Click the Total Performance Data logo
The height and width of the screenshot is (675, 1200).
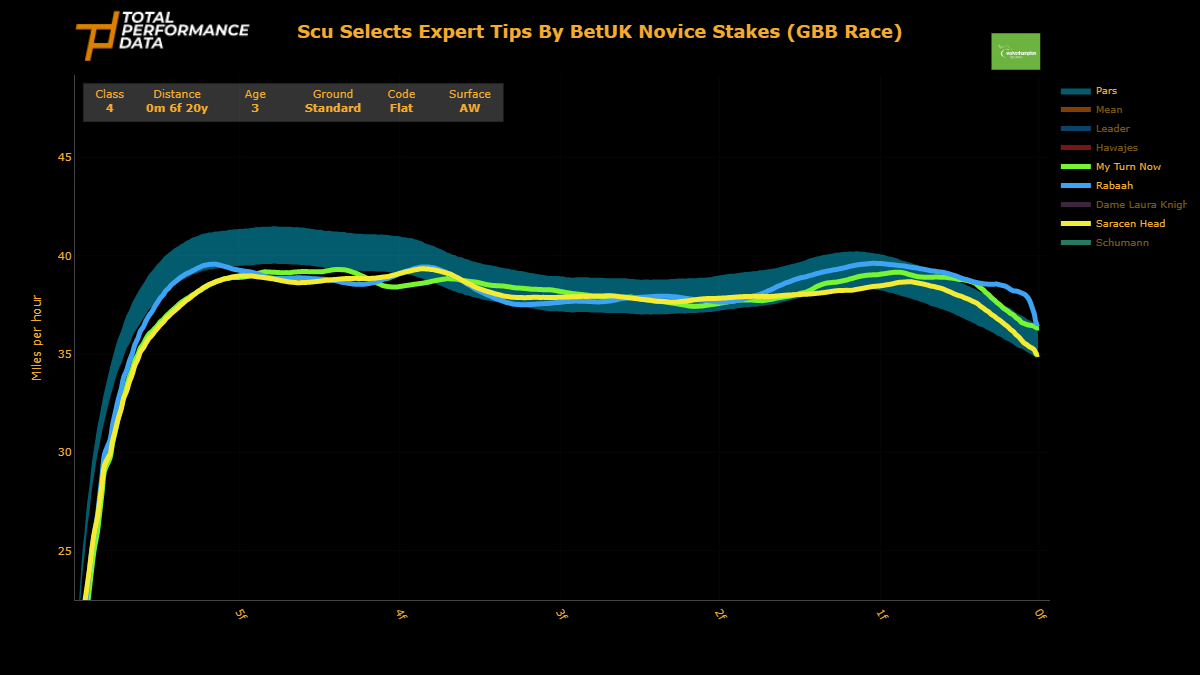point(162,35)
